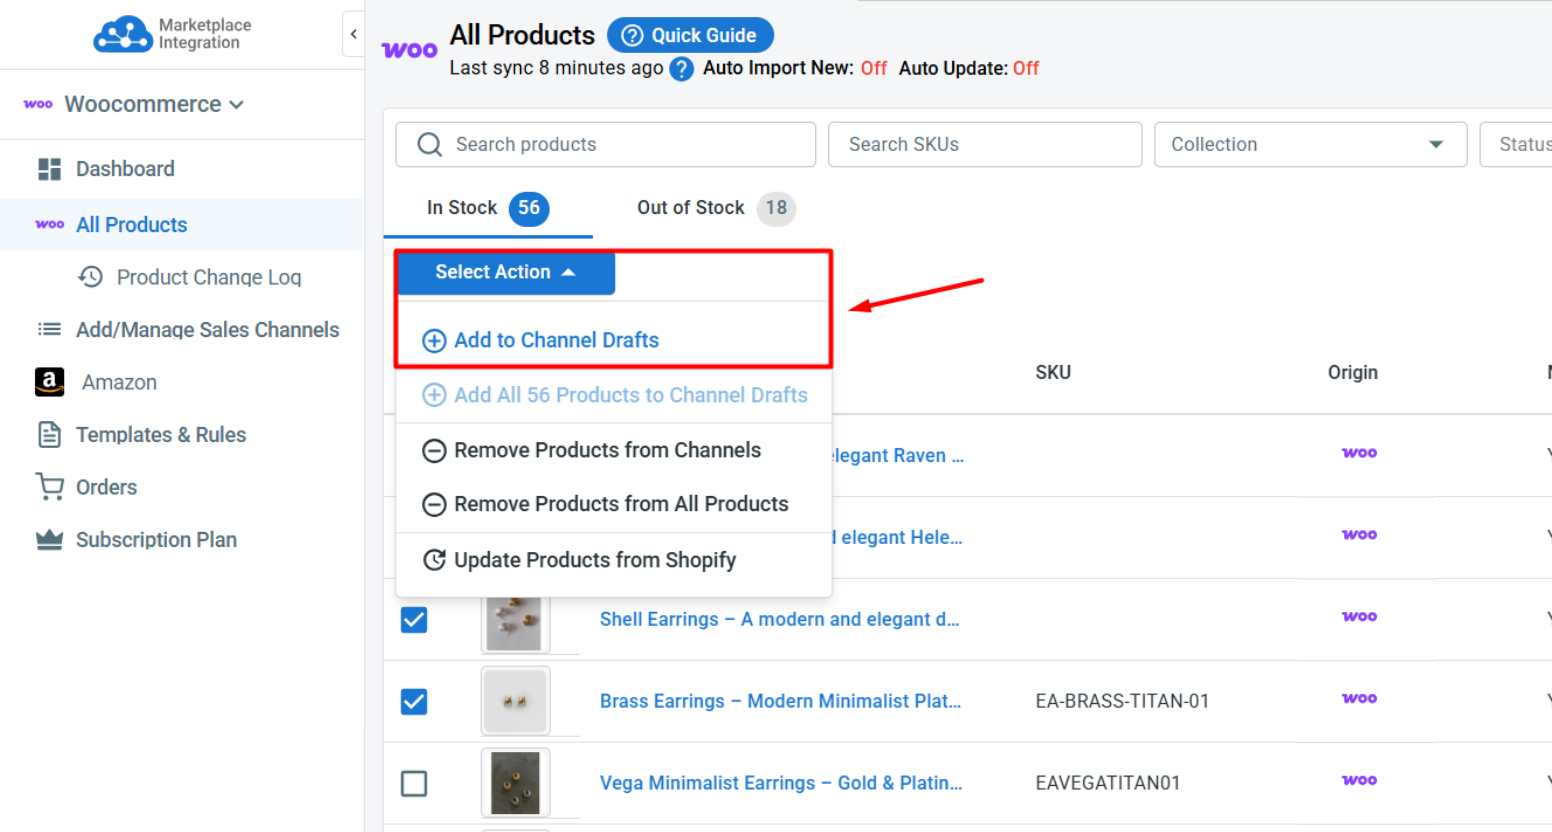Open Orders via the cart icon

[x=49, y=487]
